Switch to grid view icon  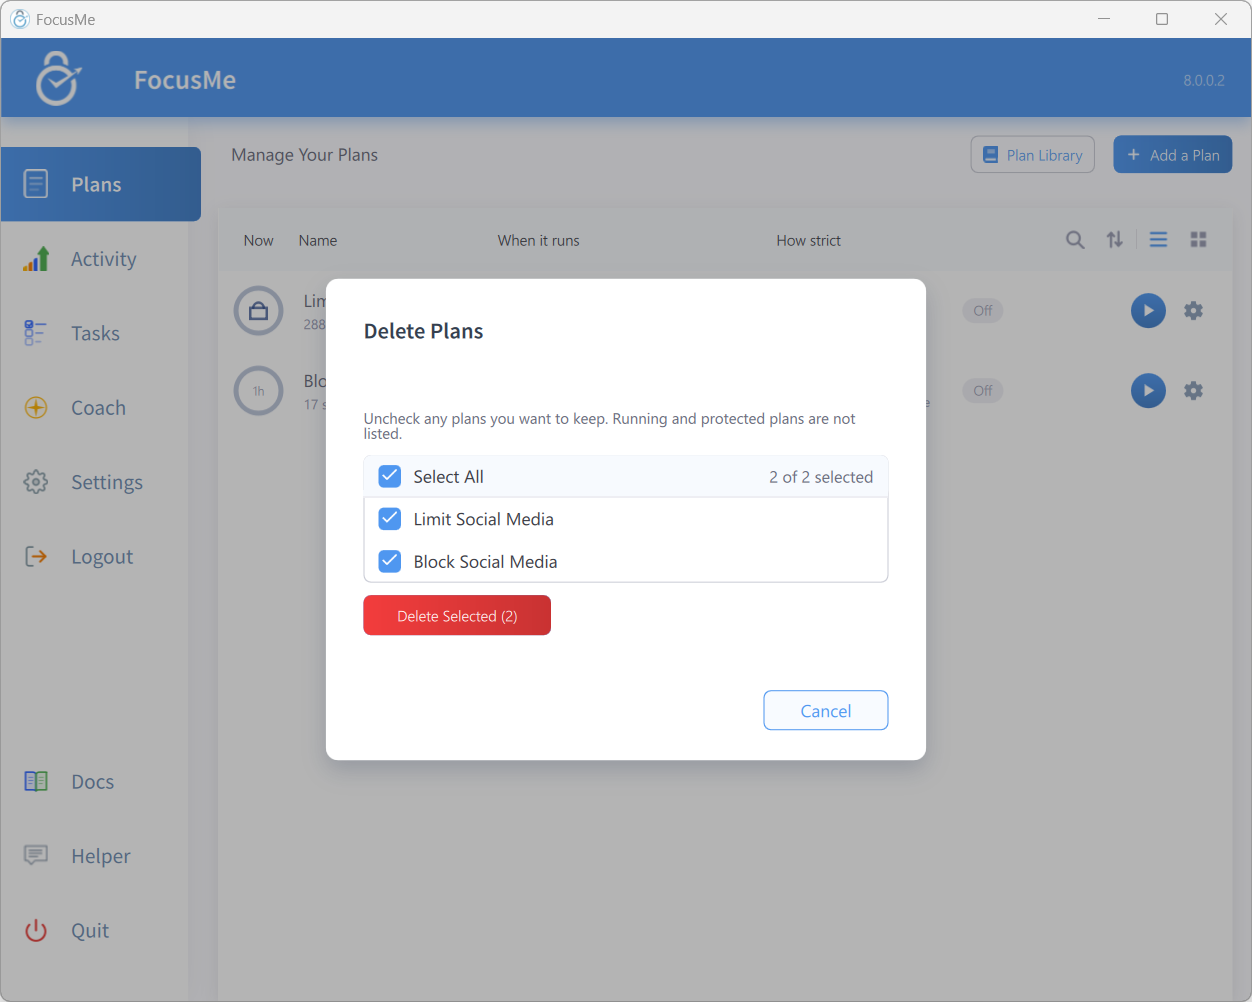1199,240
